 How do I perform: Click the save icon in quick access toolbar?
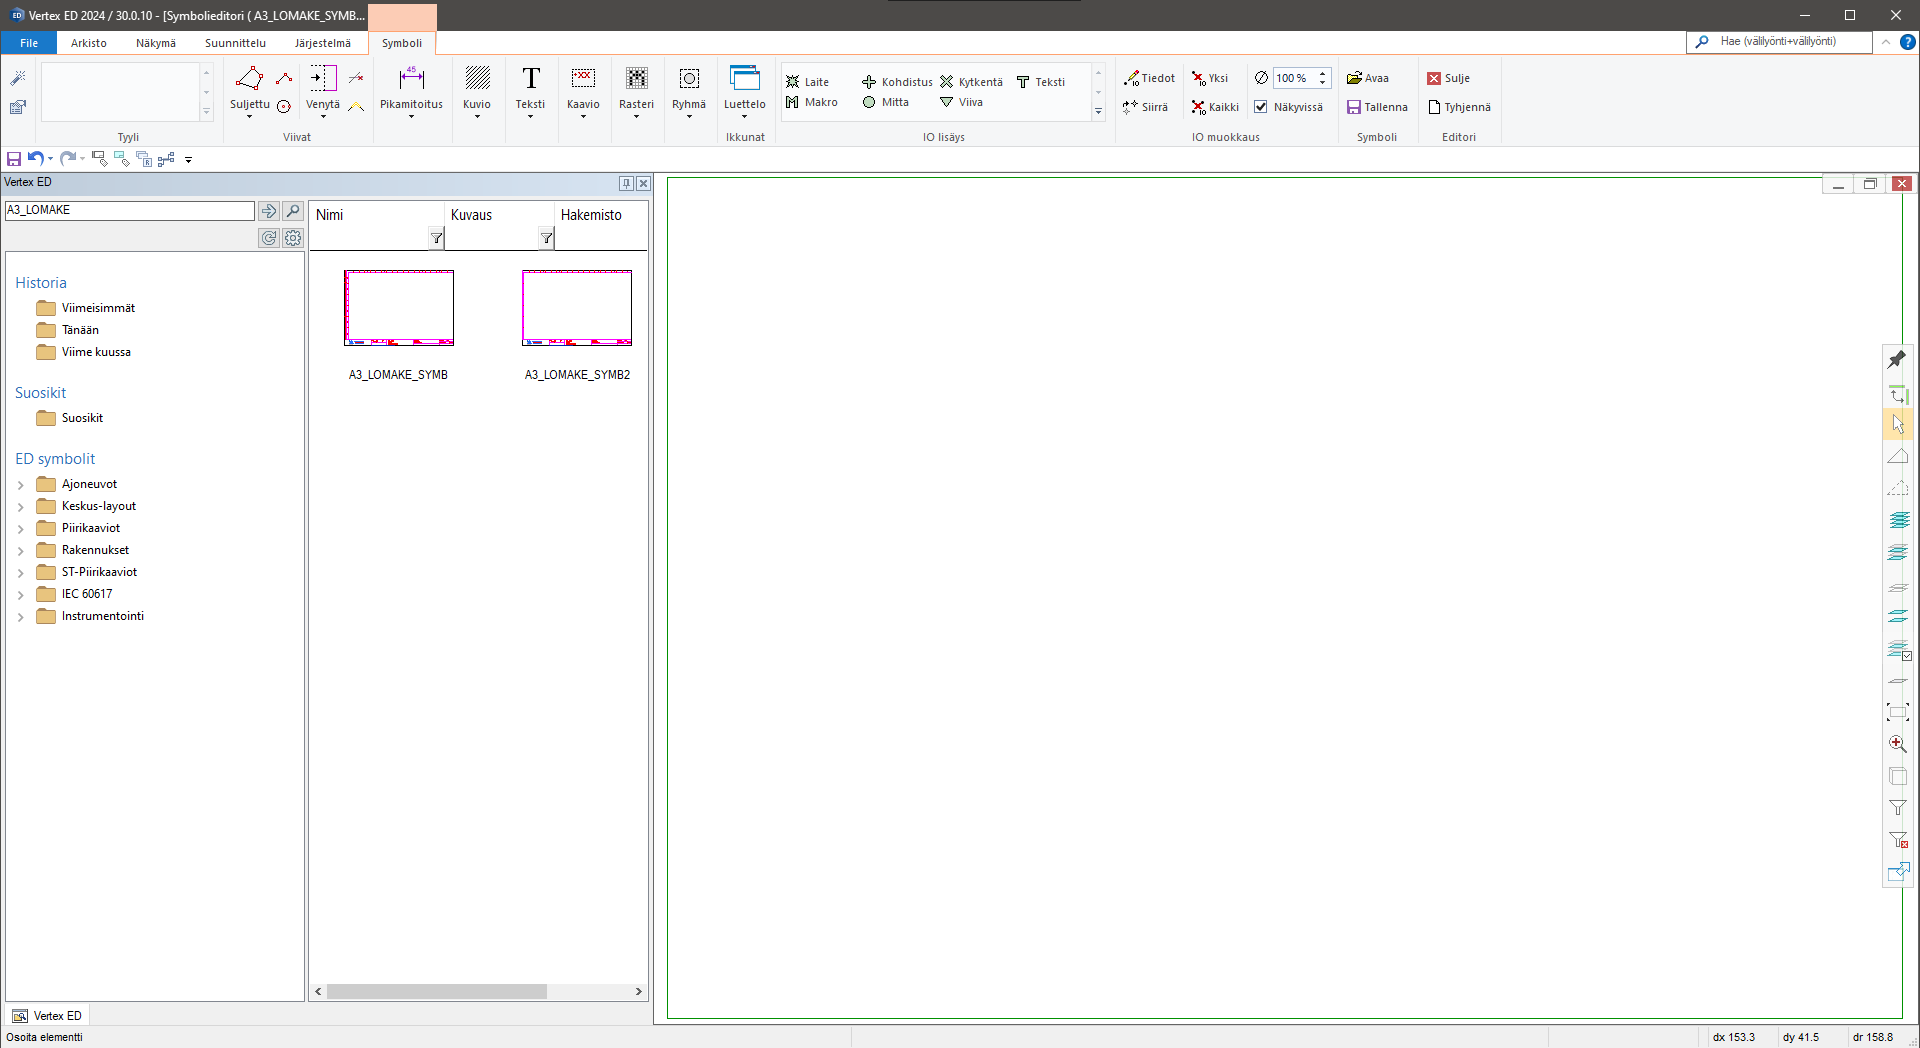[14, 159]
